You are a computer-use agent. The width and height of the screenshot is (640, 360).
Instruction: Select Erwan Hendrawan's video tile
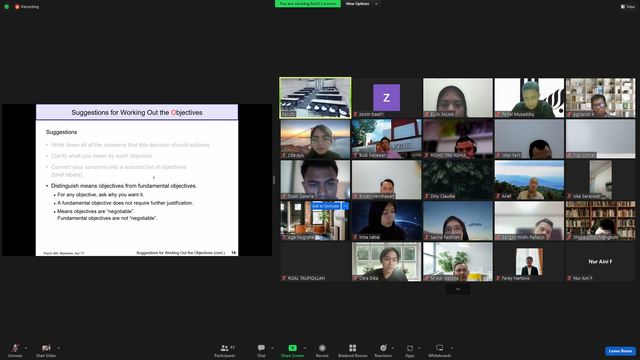pyautogui.click(x=387, y=180)
